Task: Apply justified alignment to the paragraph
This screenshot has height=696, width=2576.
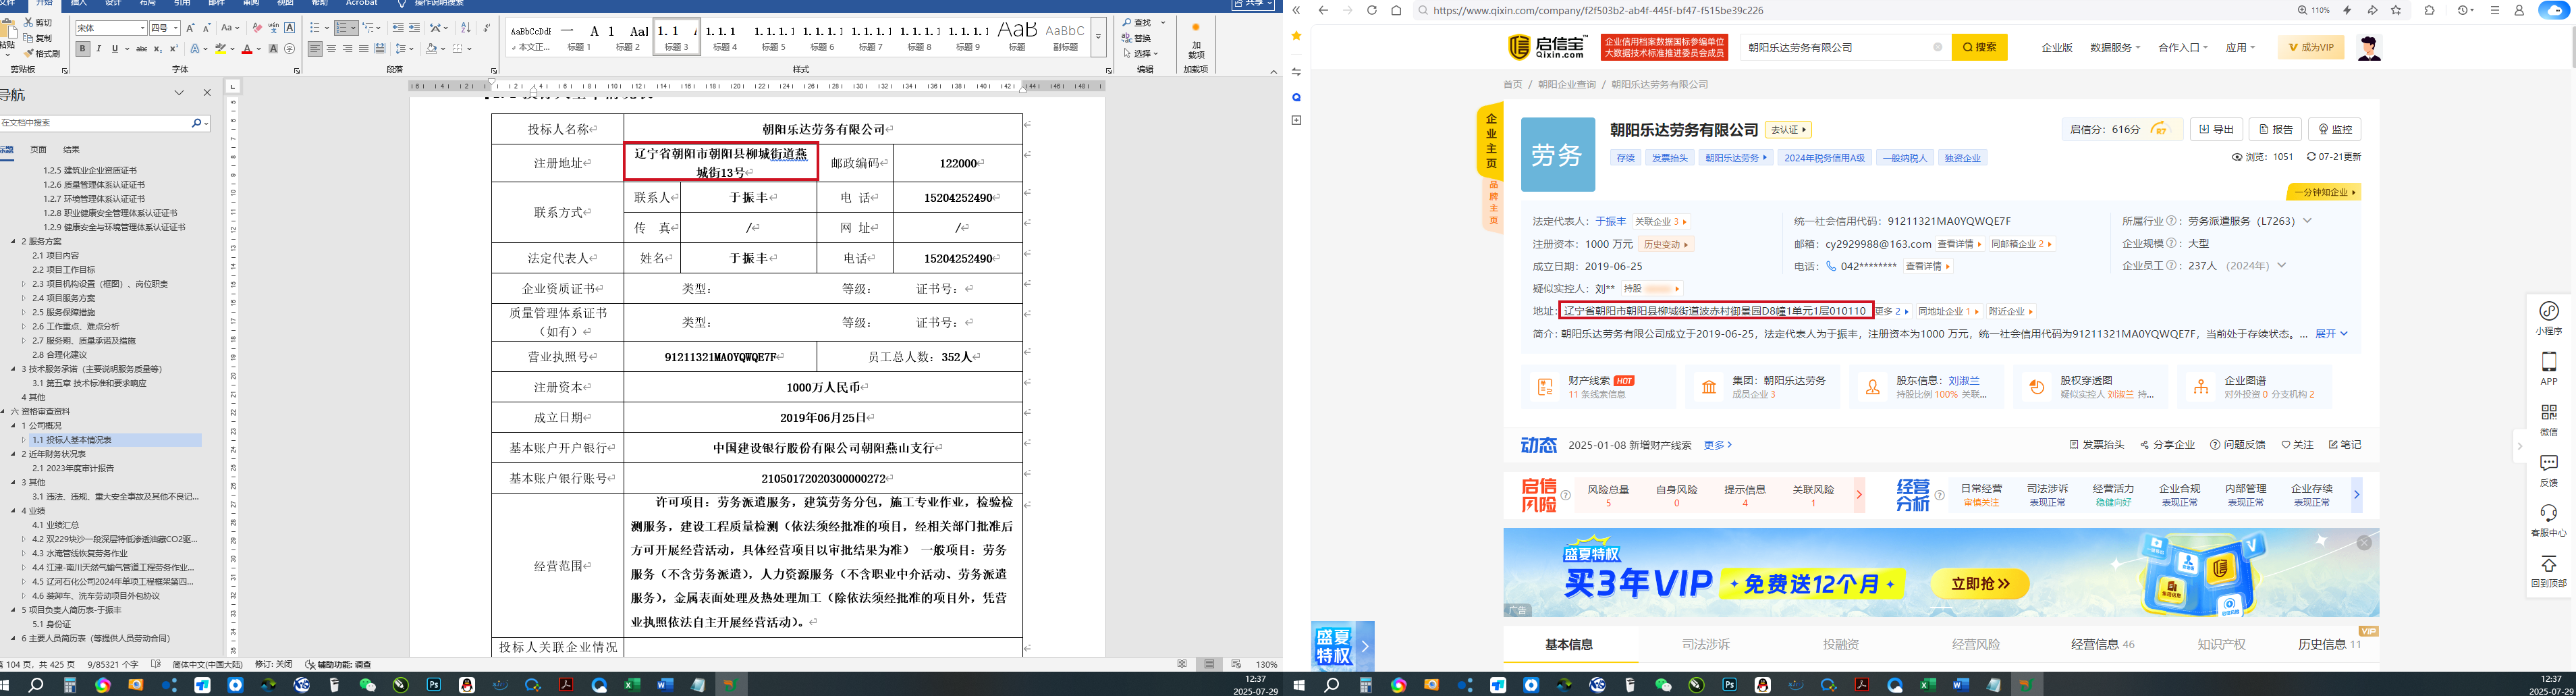Action: pos(363,49)
